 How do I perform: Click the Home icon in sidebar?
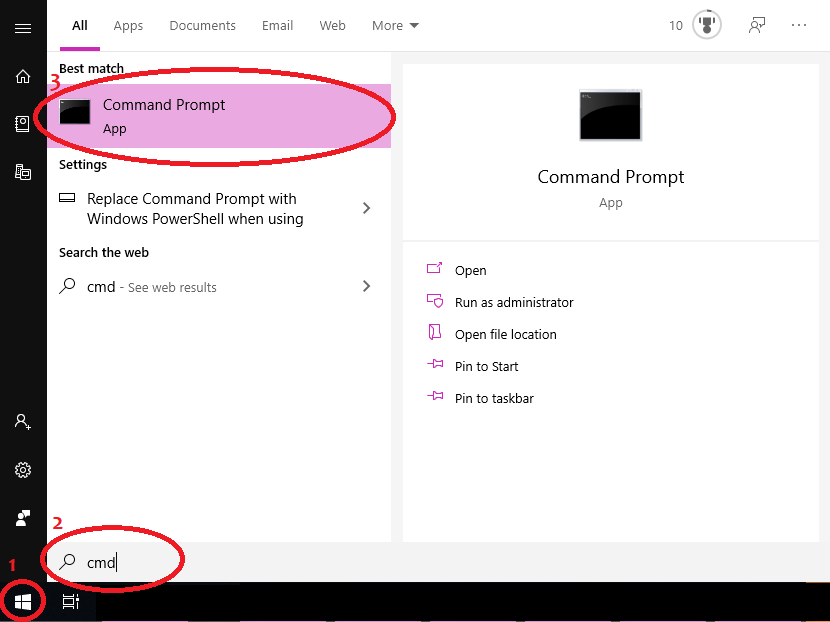pyautogui.click(x=23, y=77)
